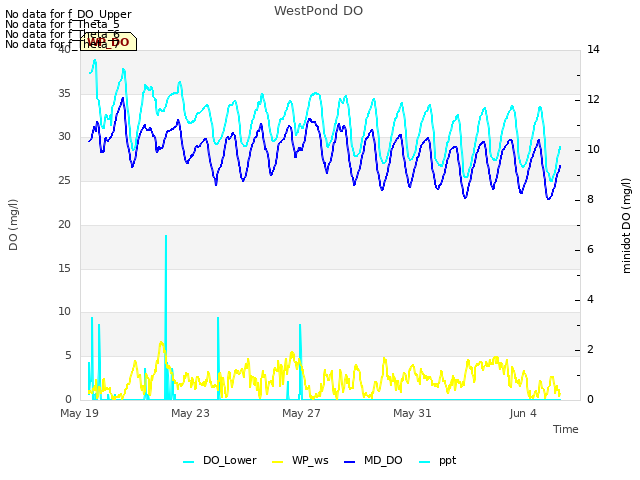Click the No data for f_Theta_5 message
Screen dimensions: 640x480
[x=62, y=24]
